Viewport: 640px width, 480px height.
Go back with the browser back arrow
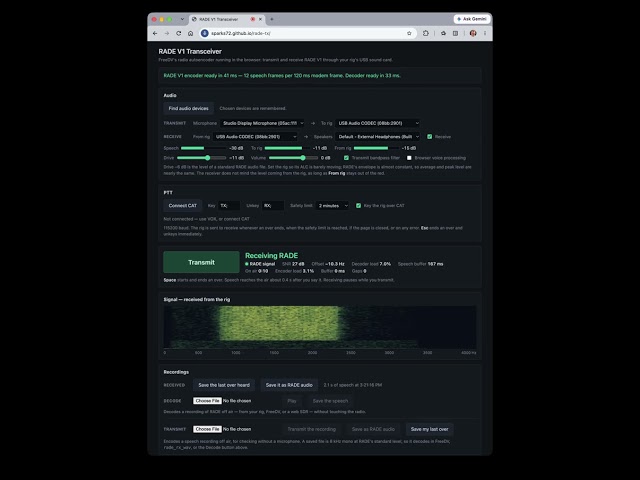point(155,33)
